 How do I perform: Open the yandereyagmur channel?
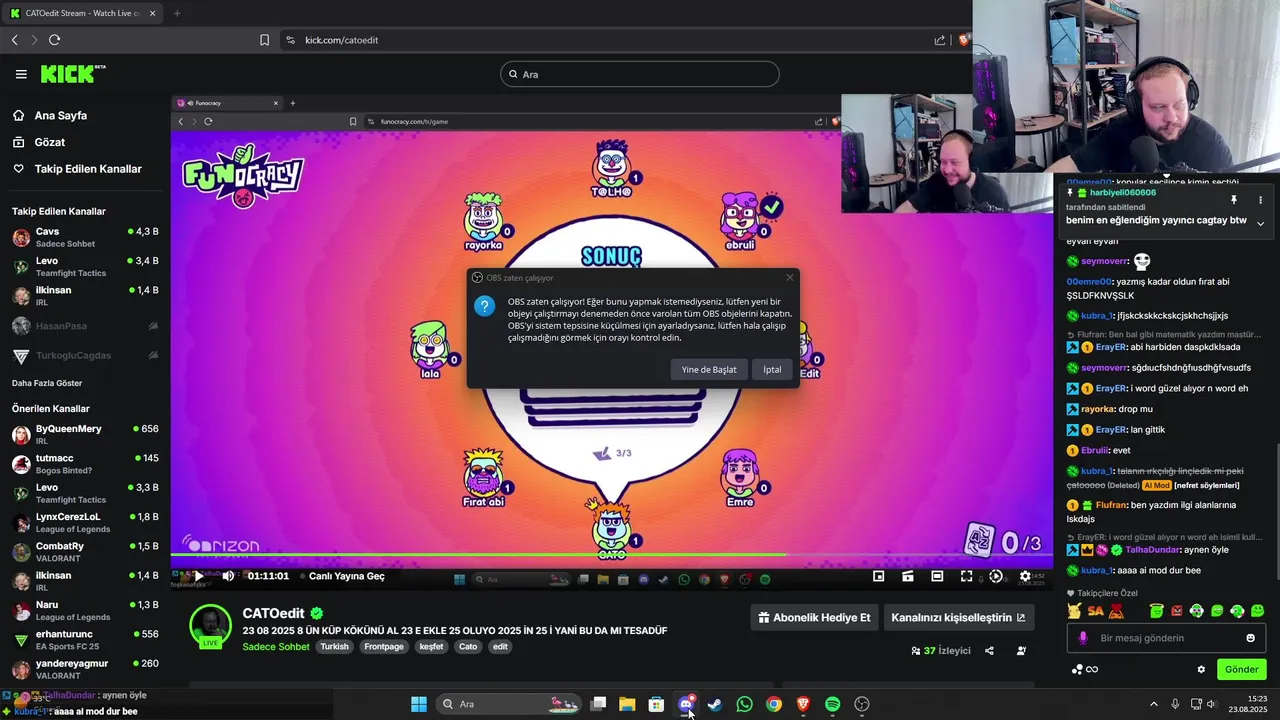tap(85, 669)
